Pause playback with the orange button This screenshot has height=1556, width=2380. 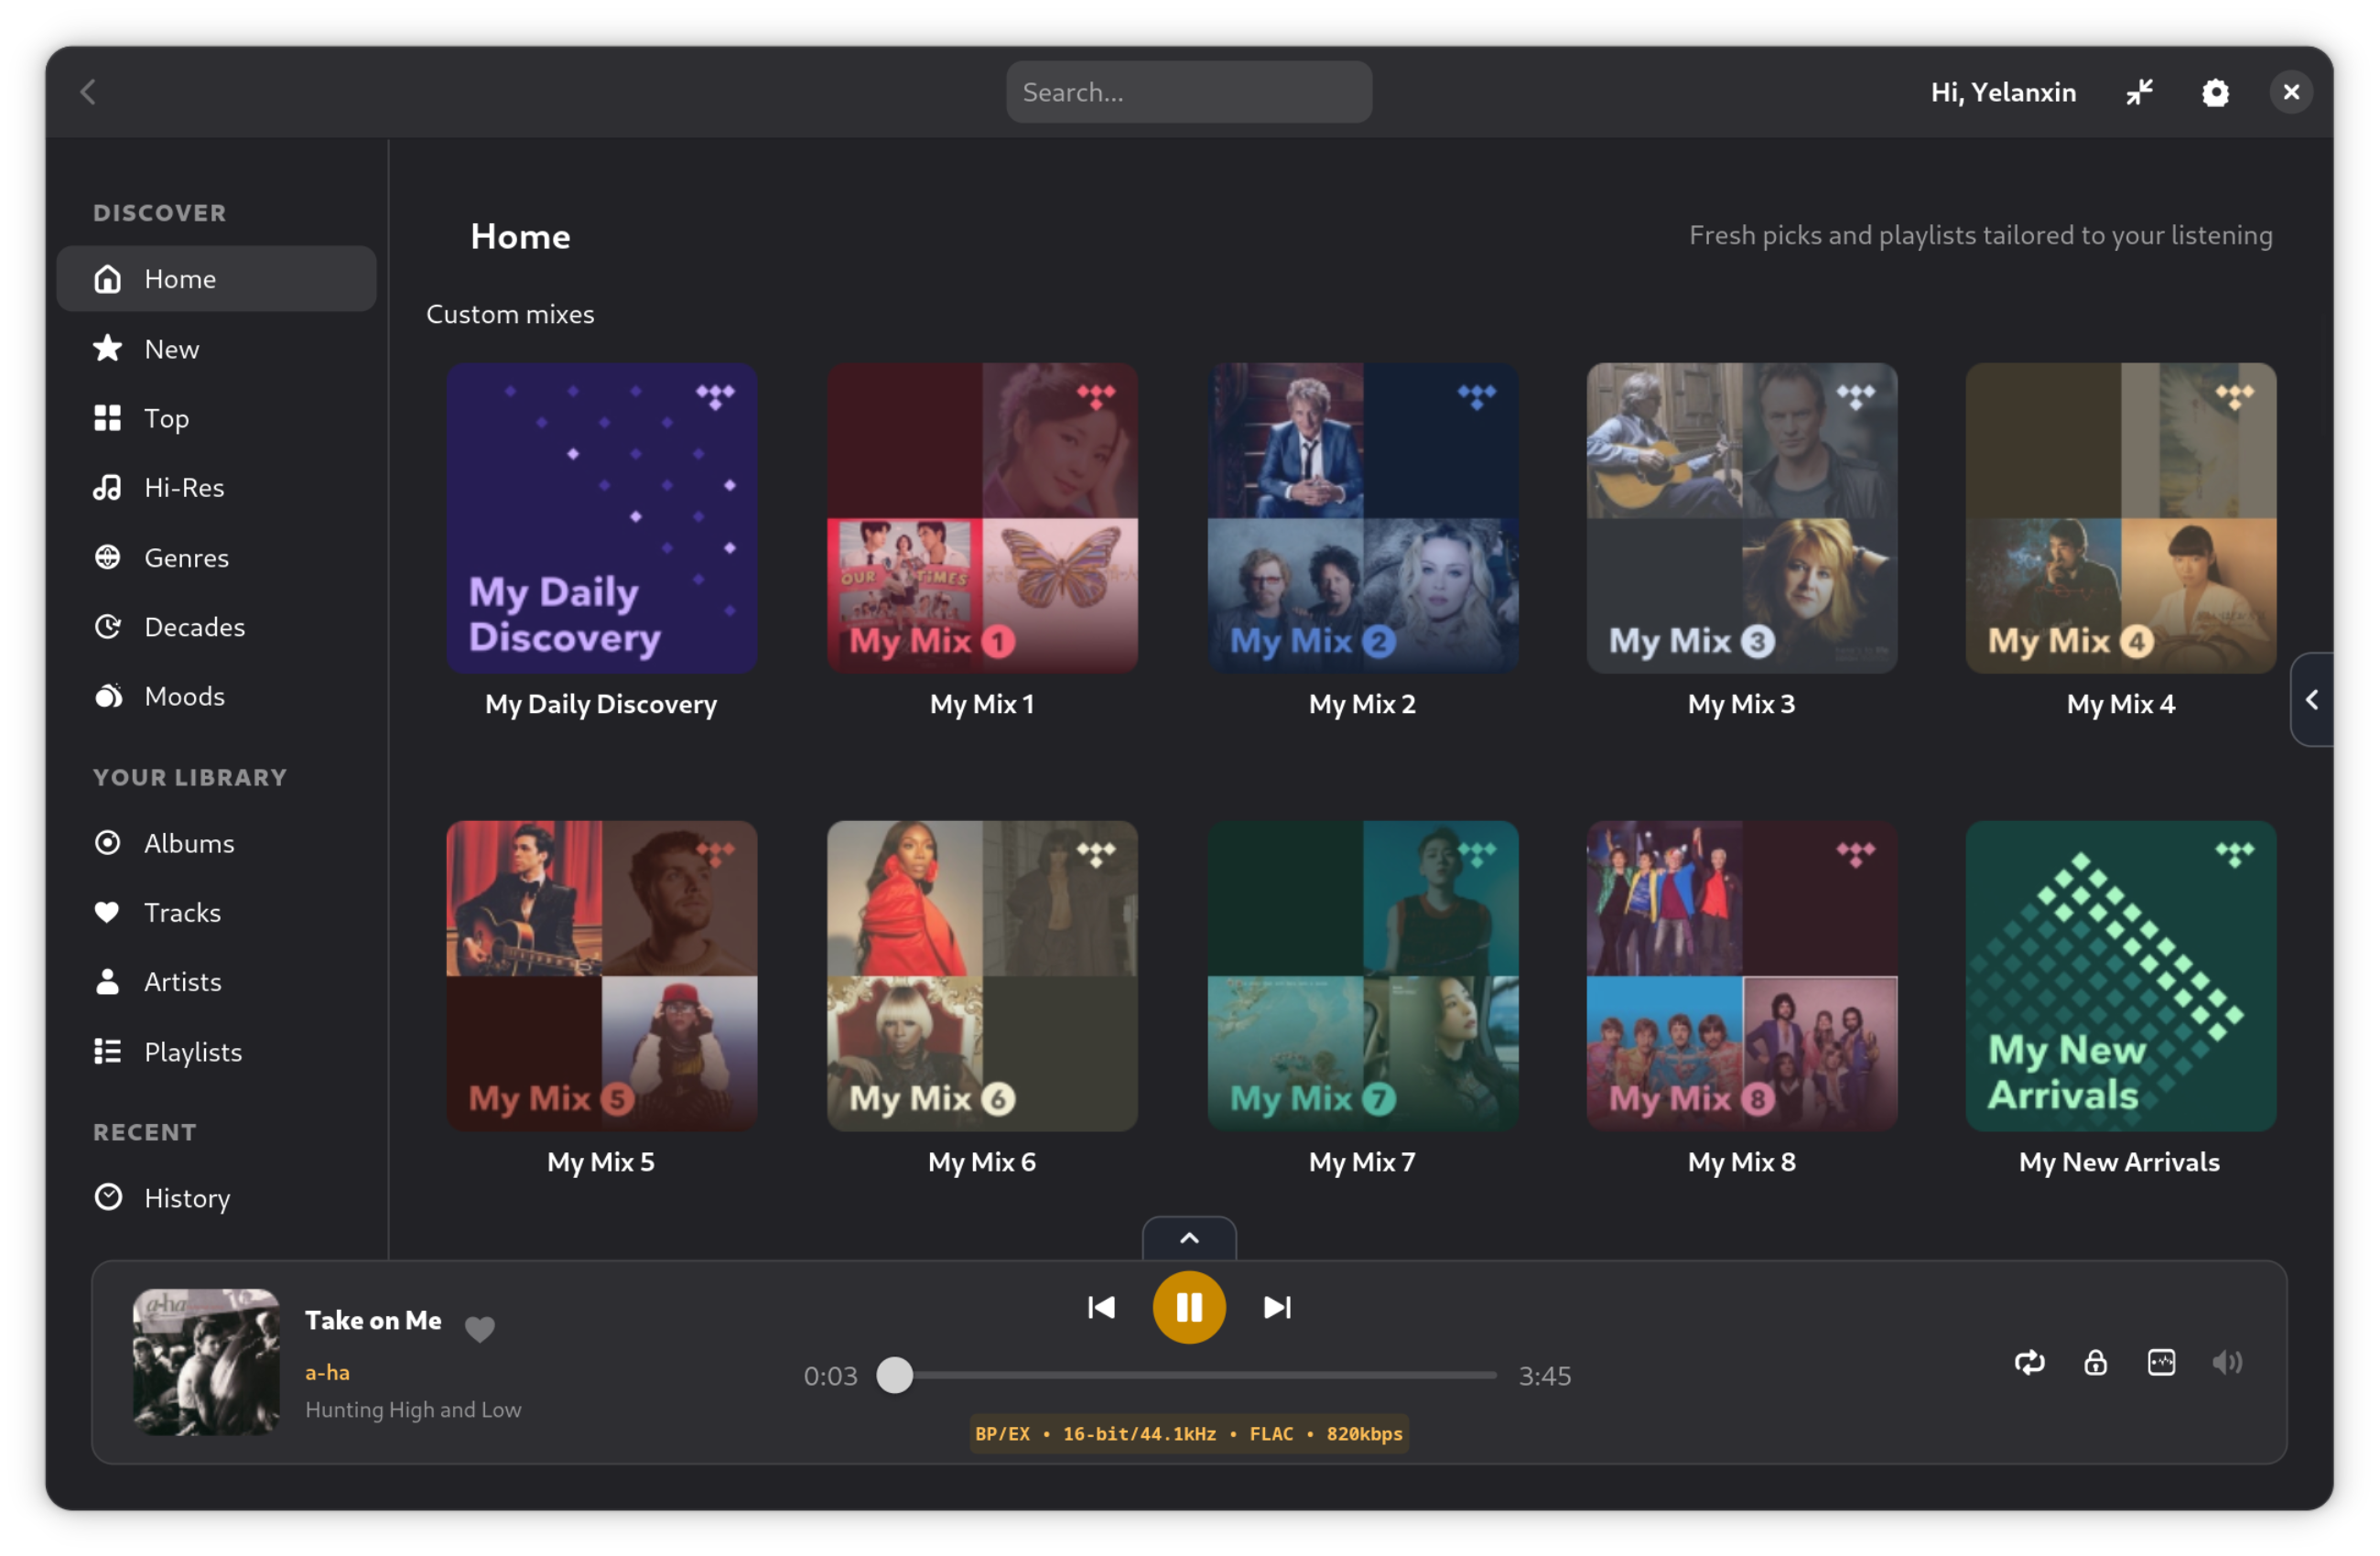coord(1189,1307)
